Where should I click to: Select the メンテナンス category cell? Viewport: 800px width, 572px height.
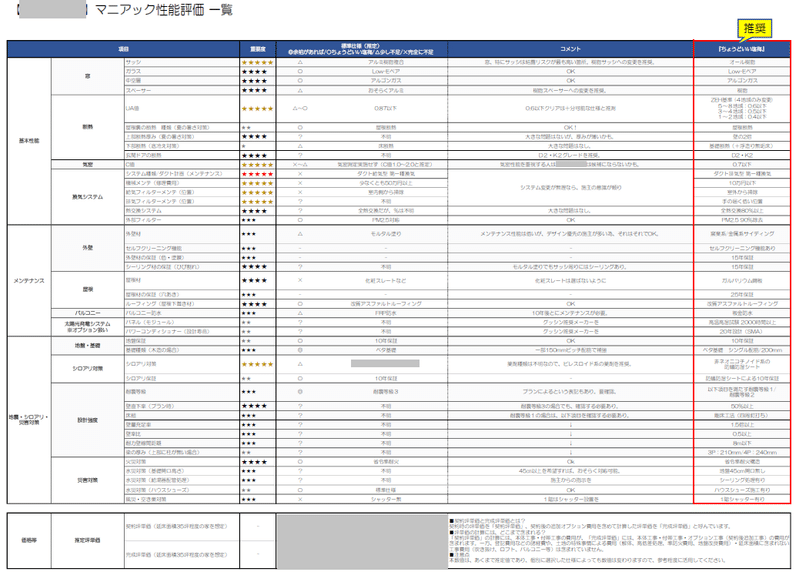(29, 281)
